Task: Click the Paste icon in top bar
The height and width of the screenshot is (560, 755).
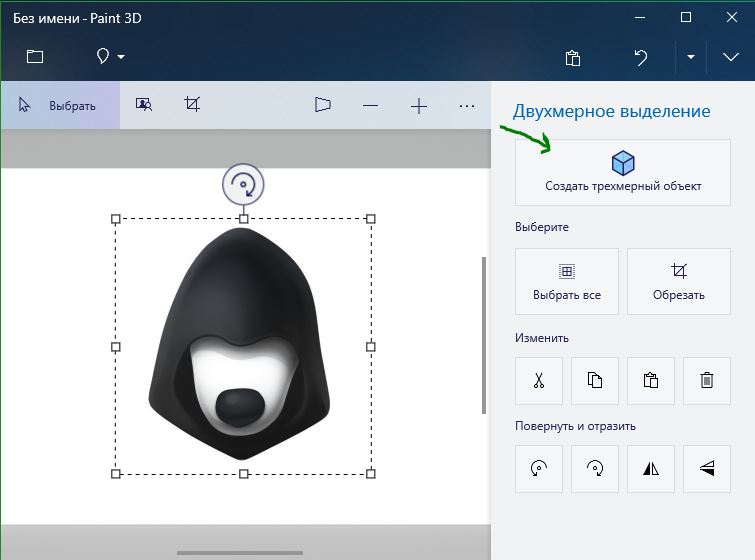Action: click(x=573, y=58)
